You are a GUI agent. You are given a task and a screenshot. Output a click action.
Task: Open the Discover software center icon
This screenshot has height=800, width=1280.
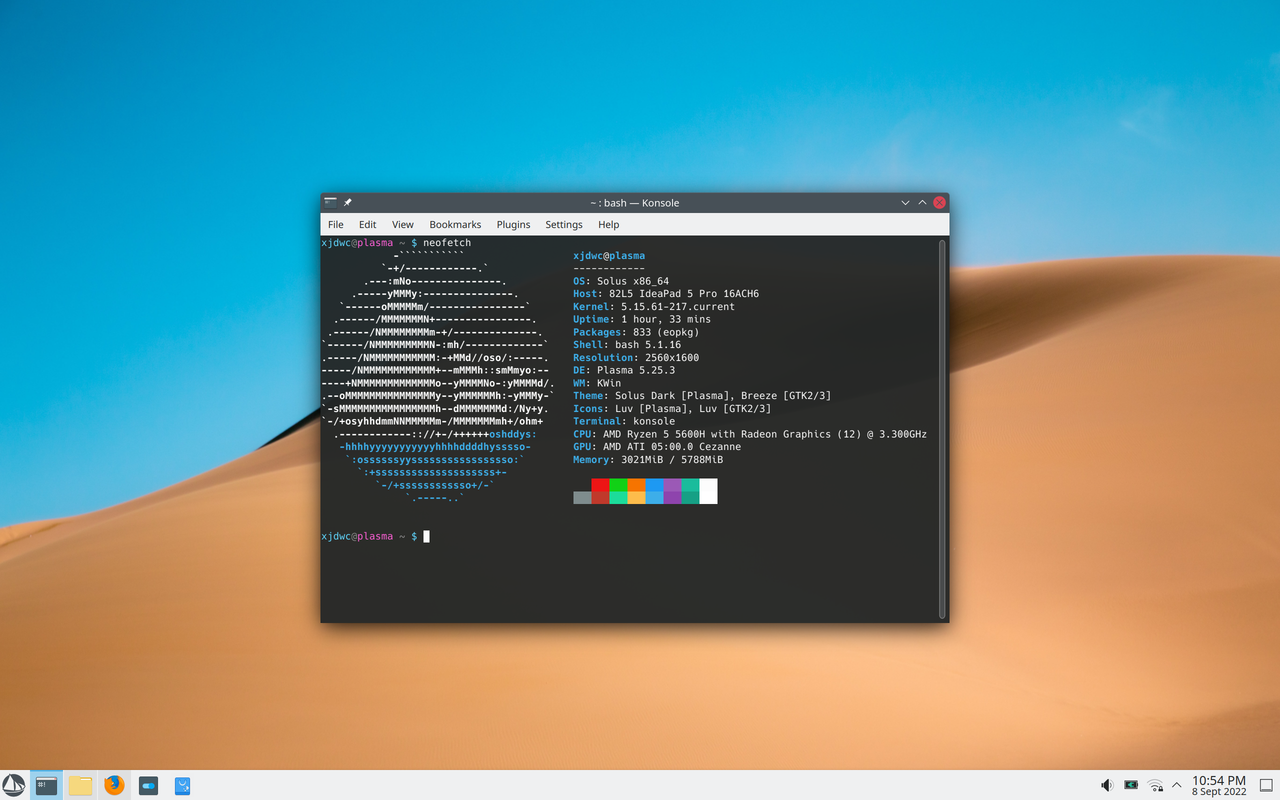click(x=182, y=785)
